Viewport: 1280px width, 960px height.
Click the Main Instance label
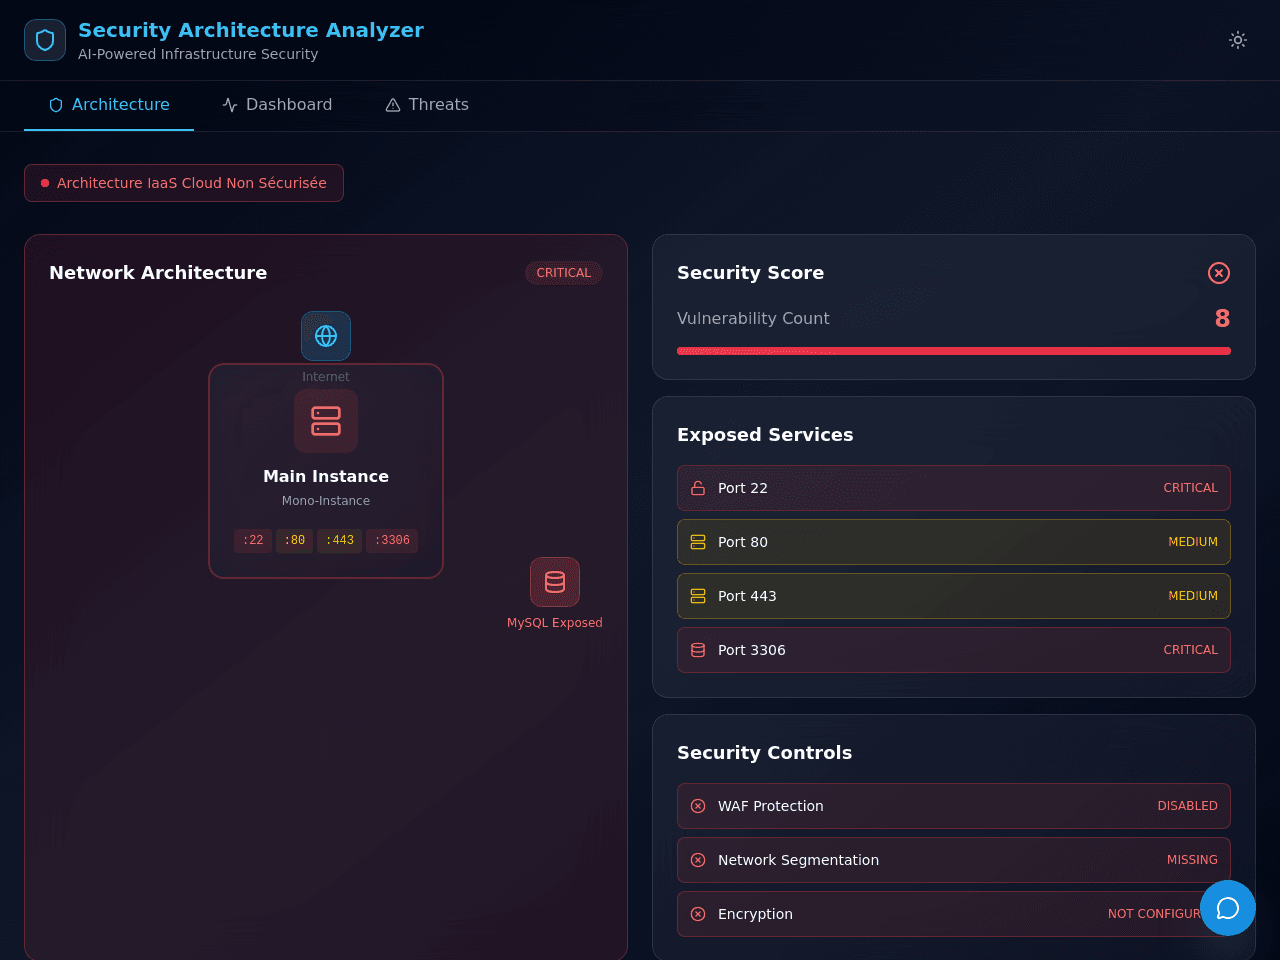click(x=326, y=477)
